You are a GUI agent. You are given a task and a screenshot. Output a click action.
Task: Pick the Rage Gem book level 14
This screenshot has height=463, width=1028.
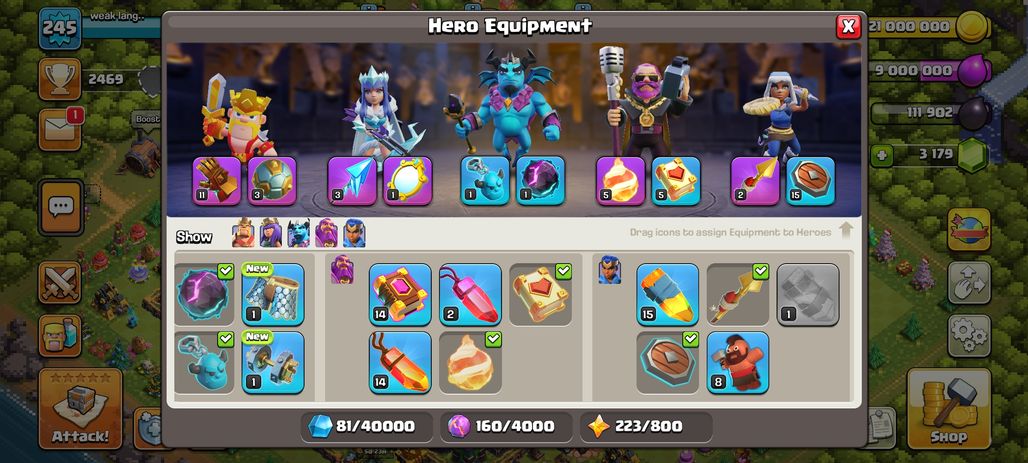400,294
